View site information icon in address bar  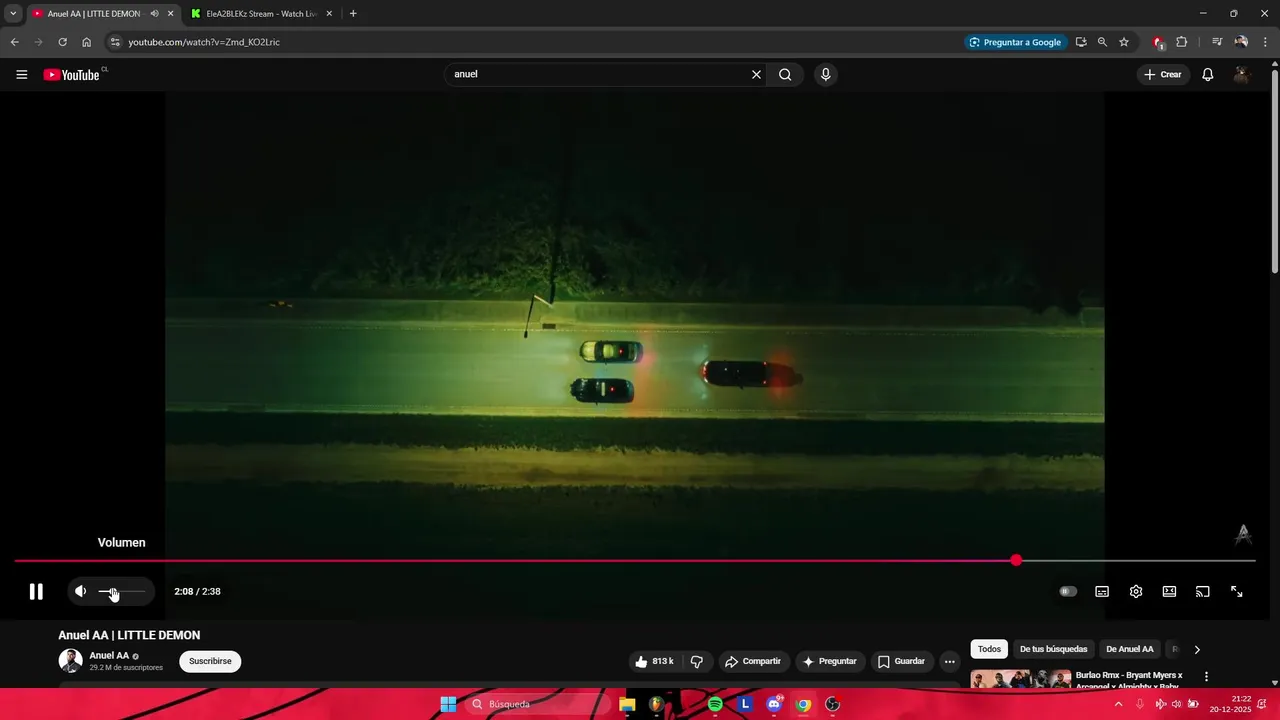coord(115,42)
